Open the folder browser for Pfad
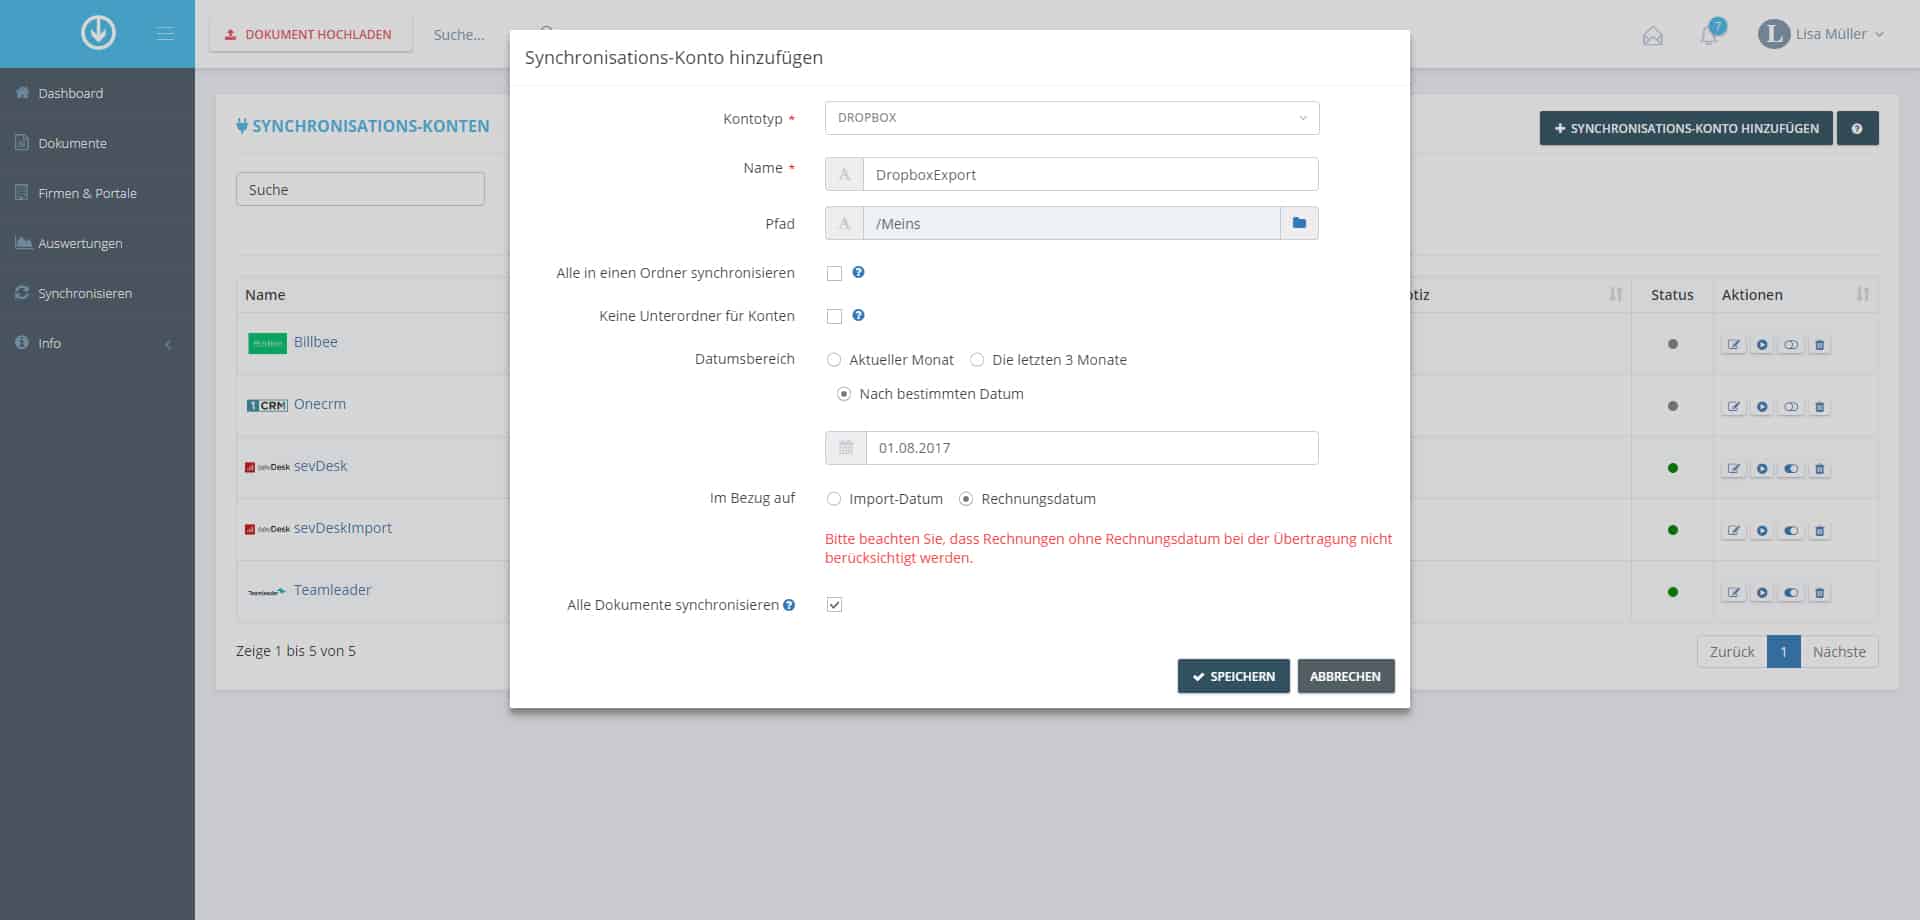Viewport: 1920px width, 920px height. click(1299, 223)
